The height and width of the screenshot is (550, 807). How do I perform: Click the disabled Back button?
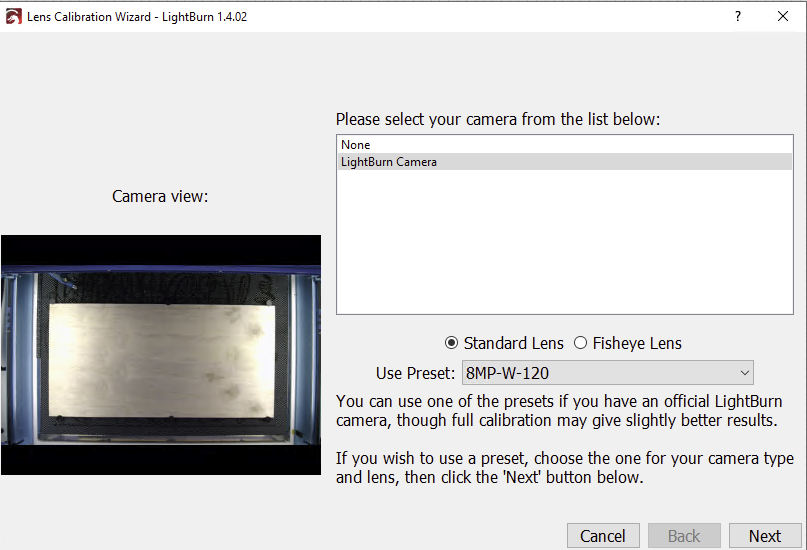click(684, 536)
